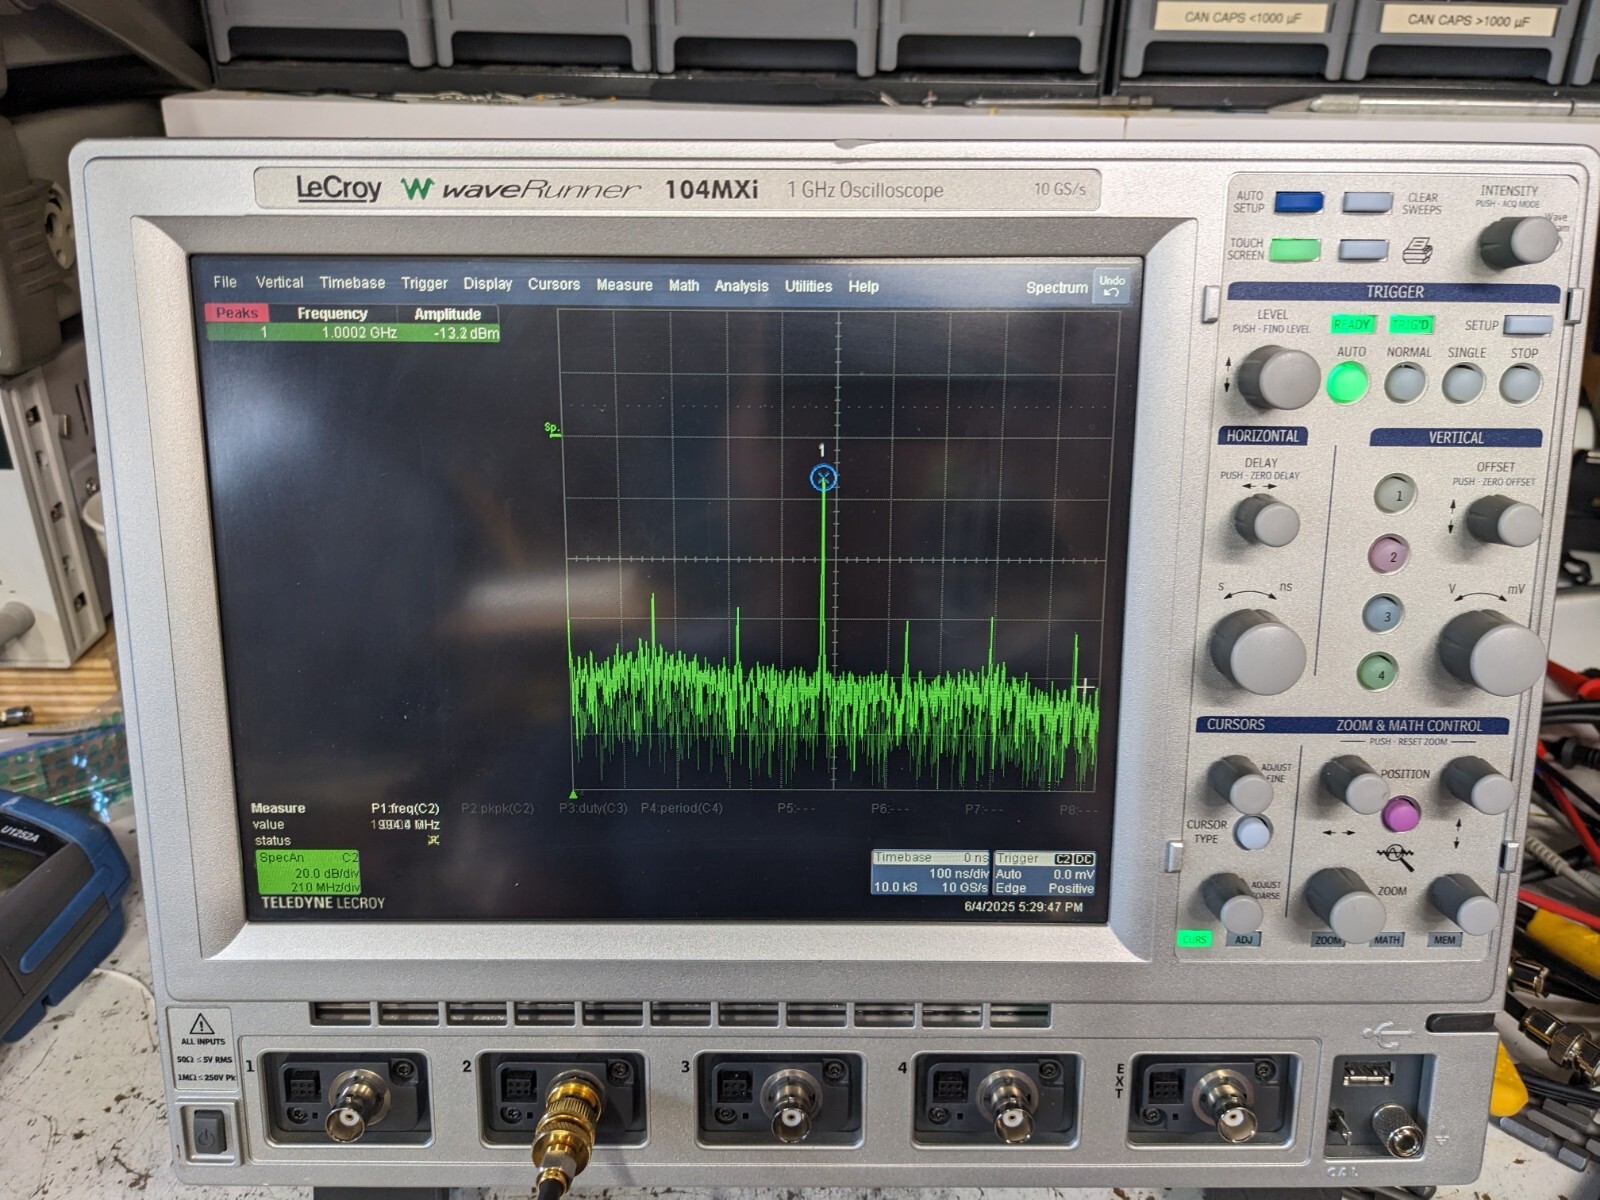This screenshot has width=1600, height=1200.
Task: Tap the Undo button on screen
Action: click(x=1112, y=286)
